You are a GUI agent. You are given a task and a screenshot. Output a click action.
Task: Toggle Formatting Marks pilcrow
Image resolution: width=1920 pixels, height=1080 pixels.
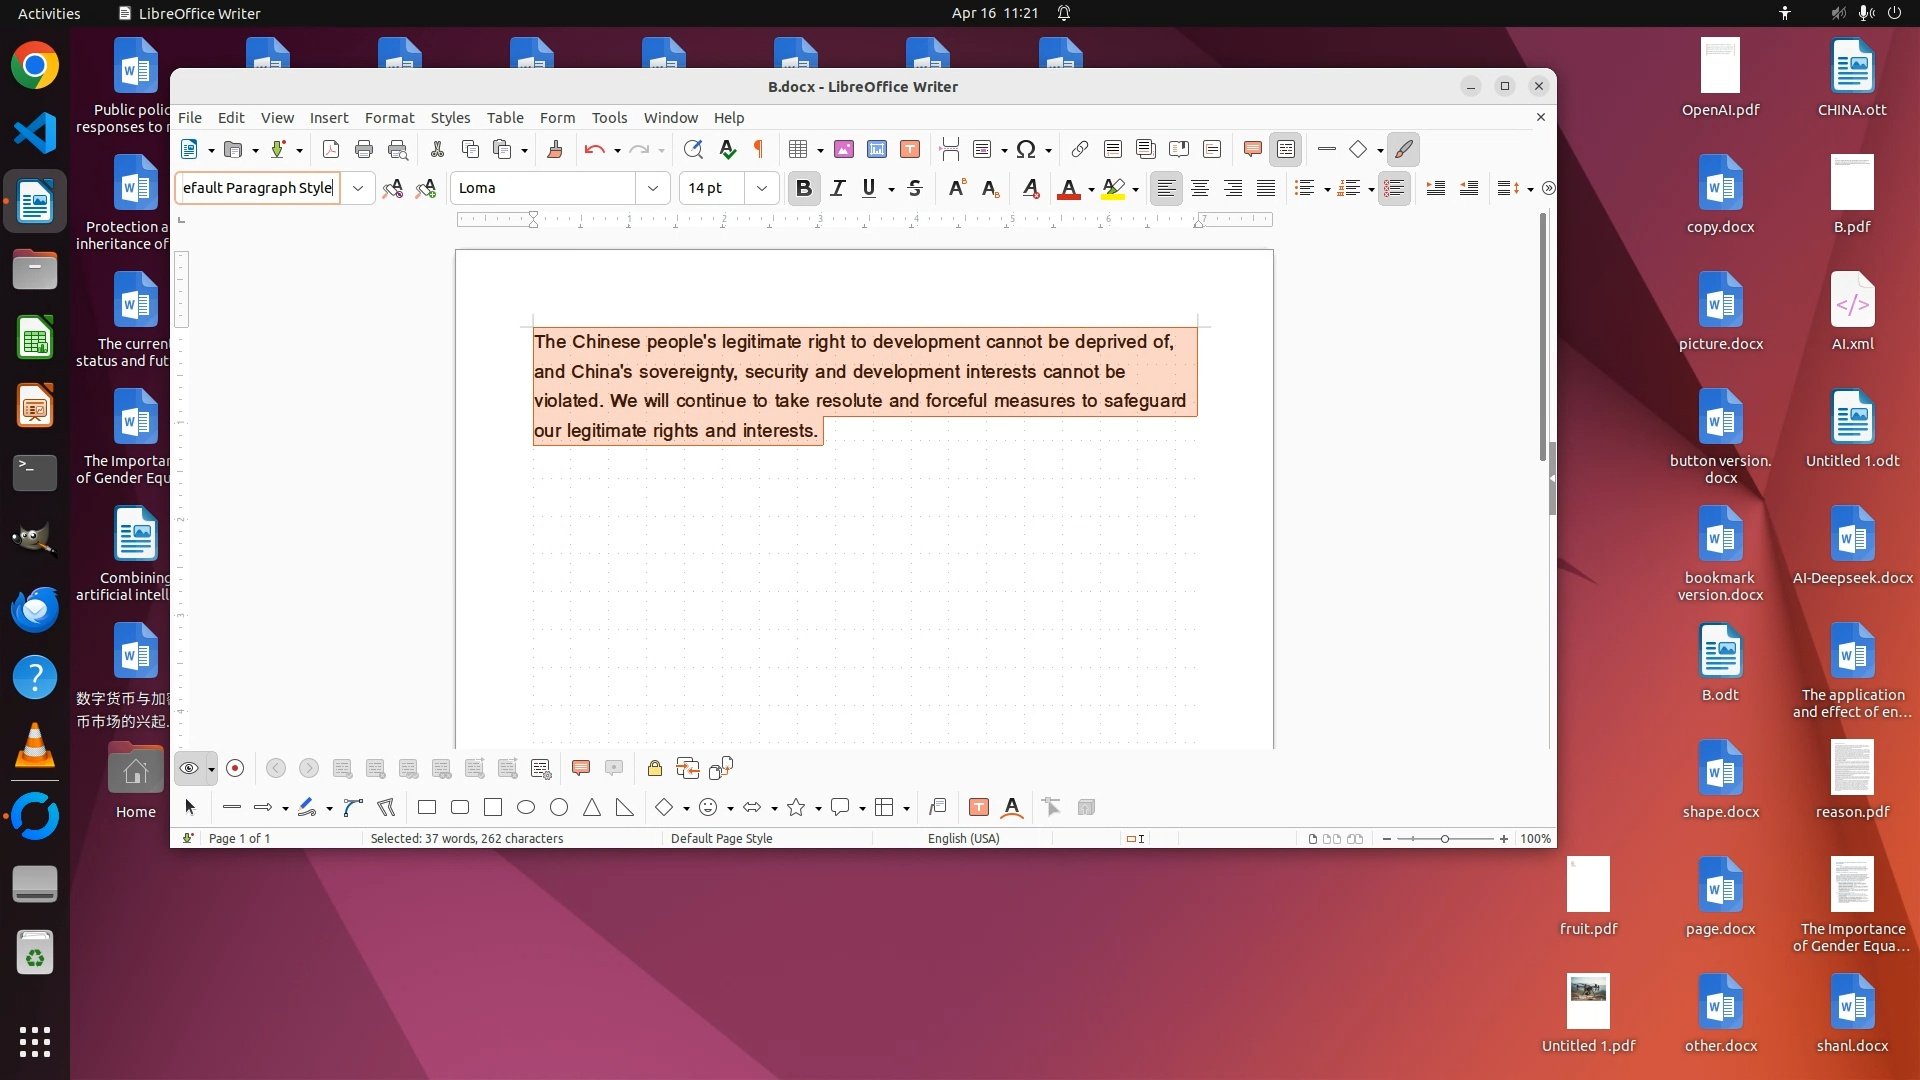(759, 150)
